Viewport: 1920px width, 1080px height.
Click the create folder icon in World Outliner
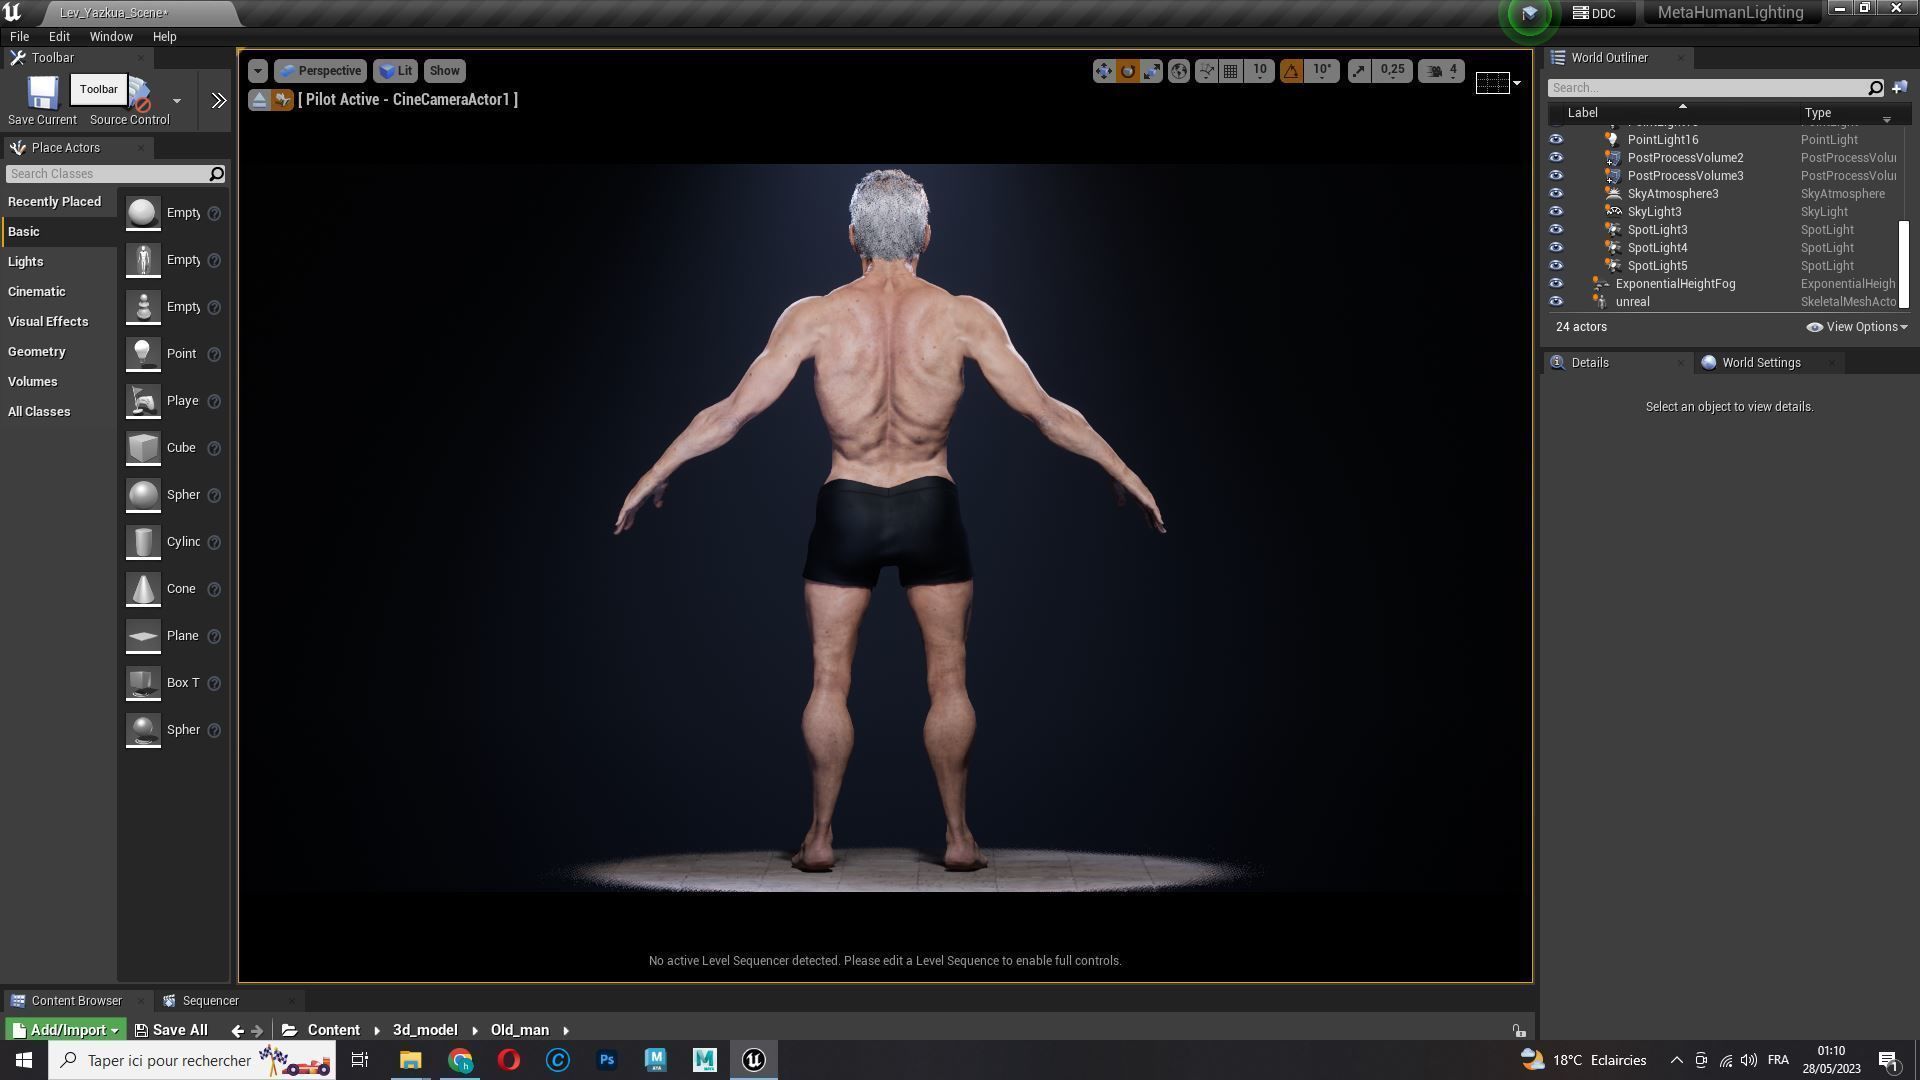click(1899, 88)
